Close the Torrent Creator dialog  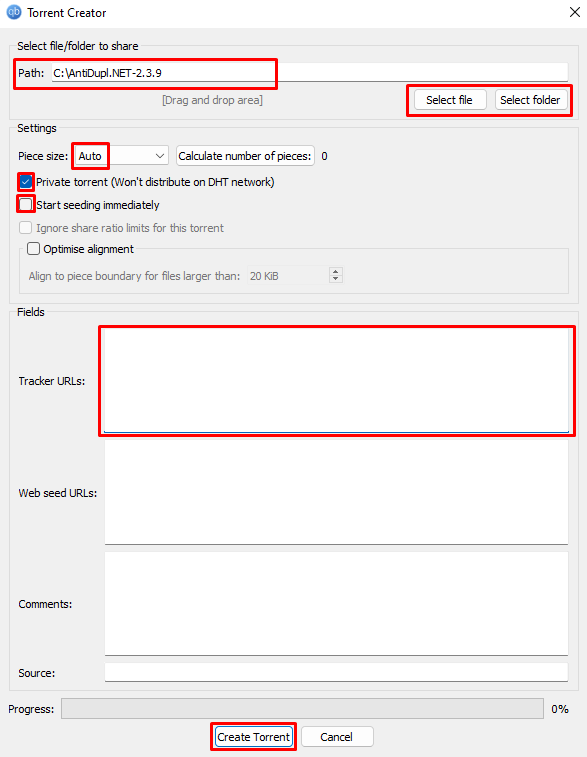574,12
